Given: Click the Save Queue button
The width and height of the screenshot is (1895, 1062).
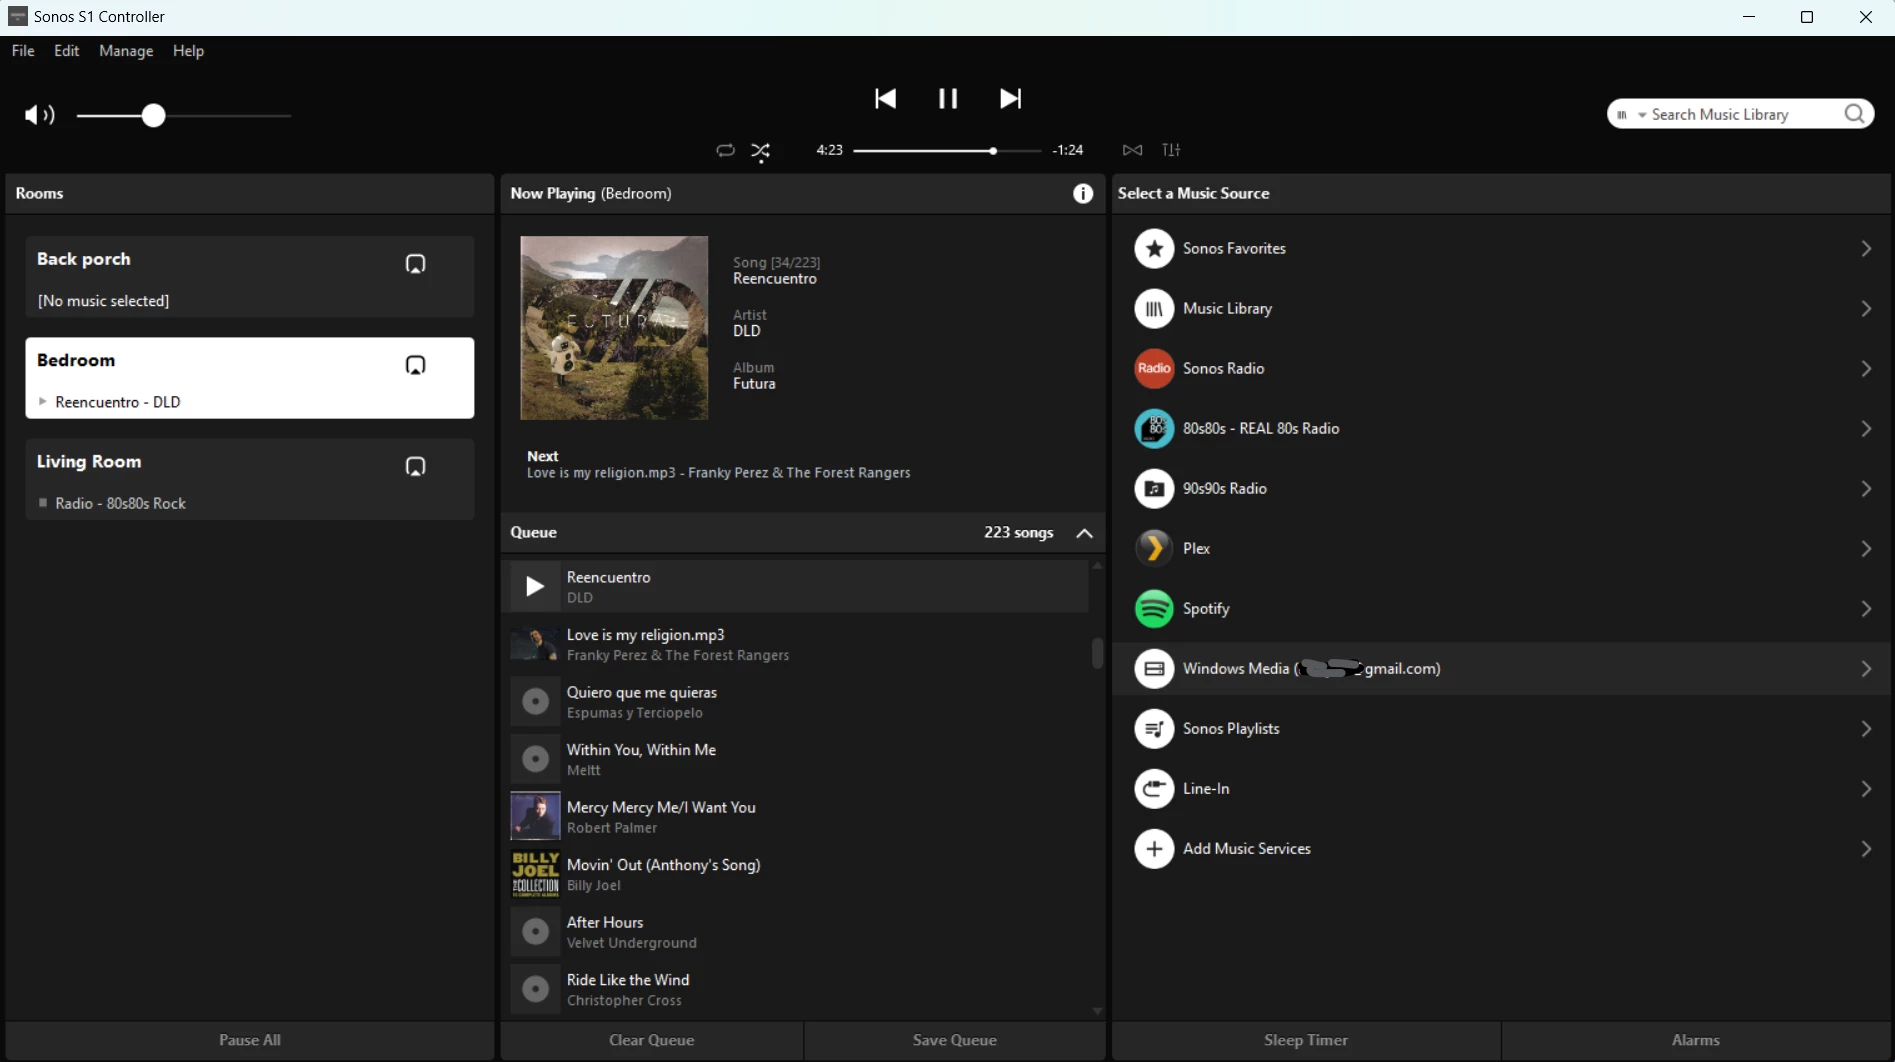Looking at the screenshot, I should [x=955, y=1040].
